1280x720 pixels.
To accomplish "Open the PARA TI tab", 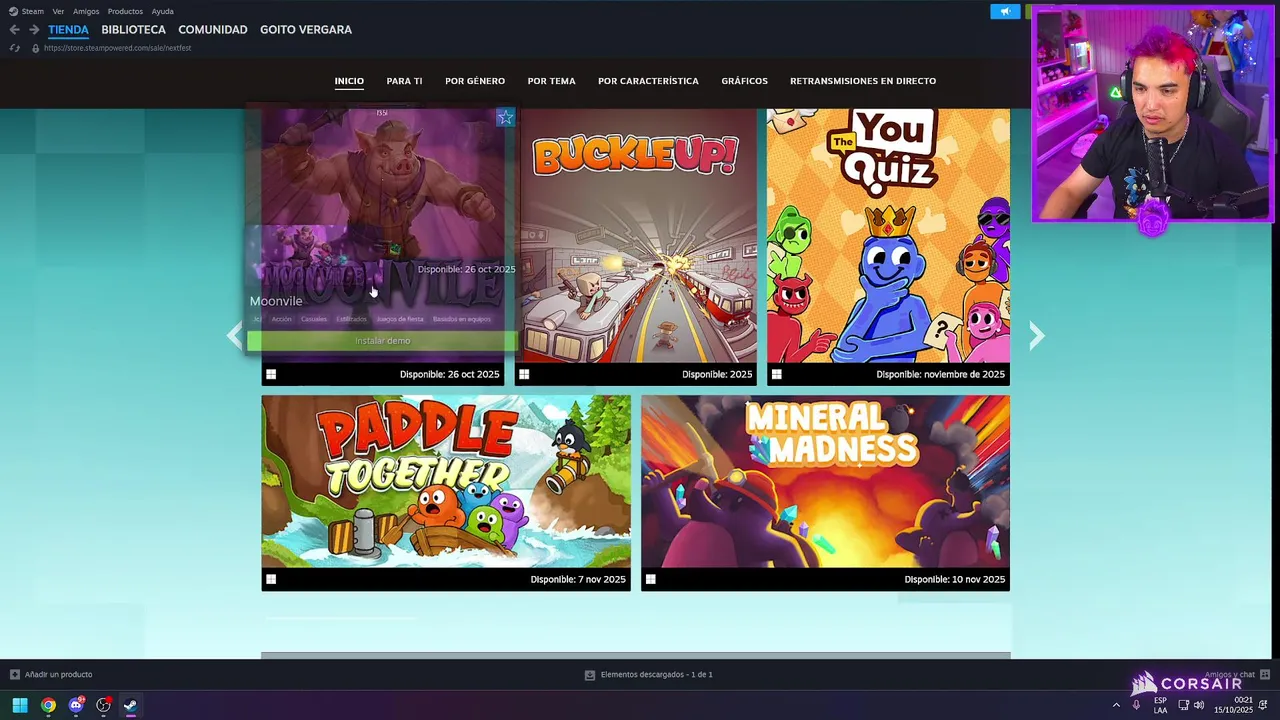I will click(404, 81).
